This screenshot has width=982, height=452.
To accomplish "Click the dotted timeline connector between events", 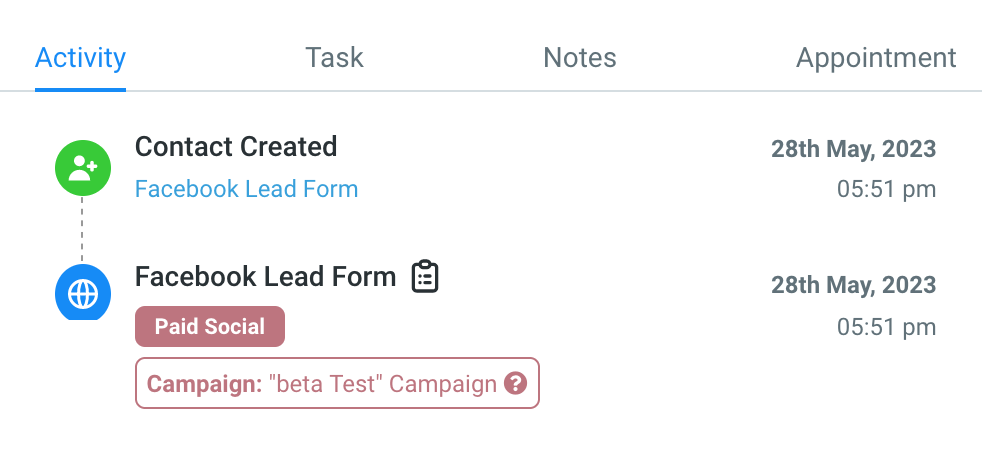I will [82, 230].
